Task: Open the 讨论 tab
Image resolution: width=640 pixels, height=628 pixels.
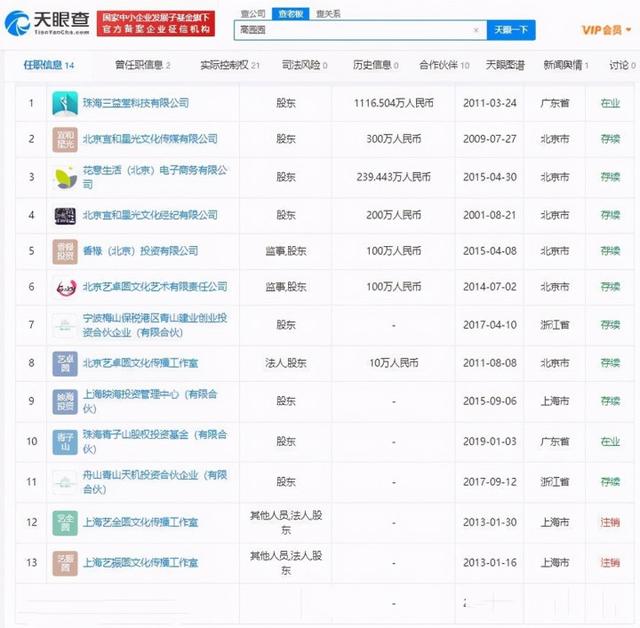Action: [x=622, y=65]
